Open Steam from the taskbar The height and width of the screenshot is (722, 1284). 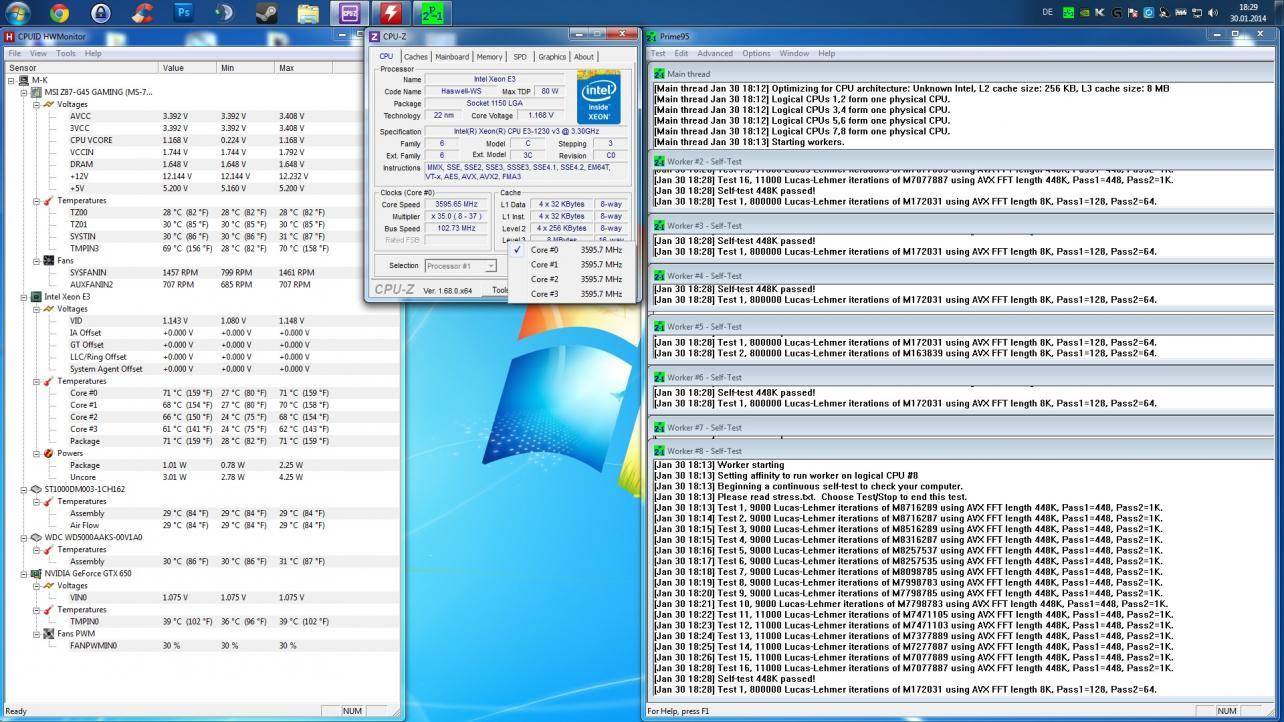[x=266, y=13]
